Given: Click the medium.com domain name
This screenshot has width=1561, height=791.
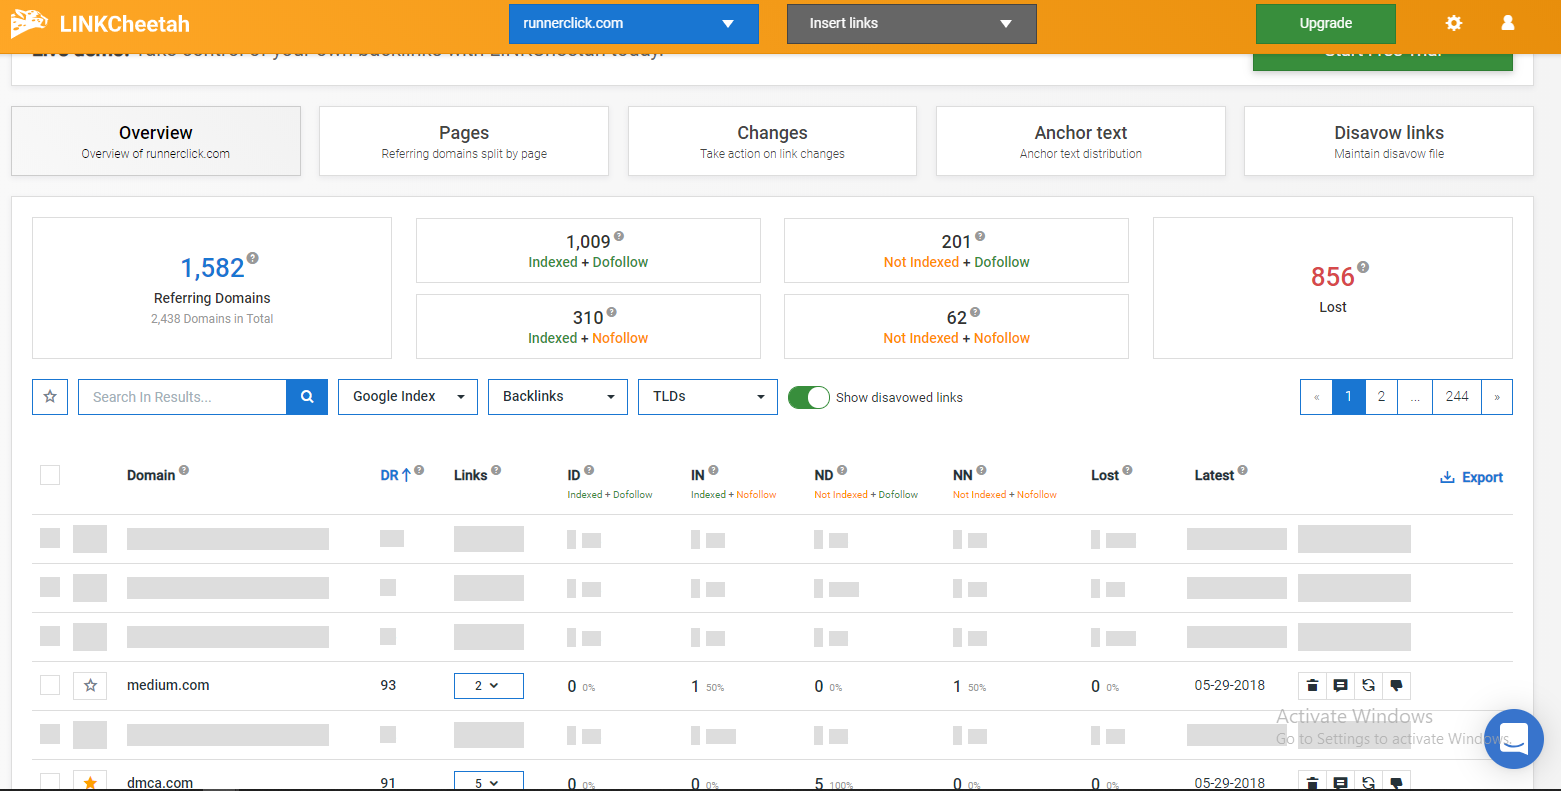Looking at the screenshot, I should (168, 685).
